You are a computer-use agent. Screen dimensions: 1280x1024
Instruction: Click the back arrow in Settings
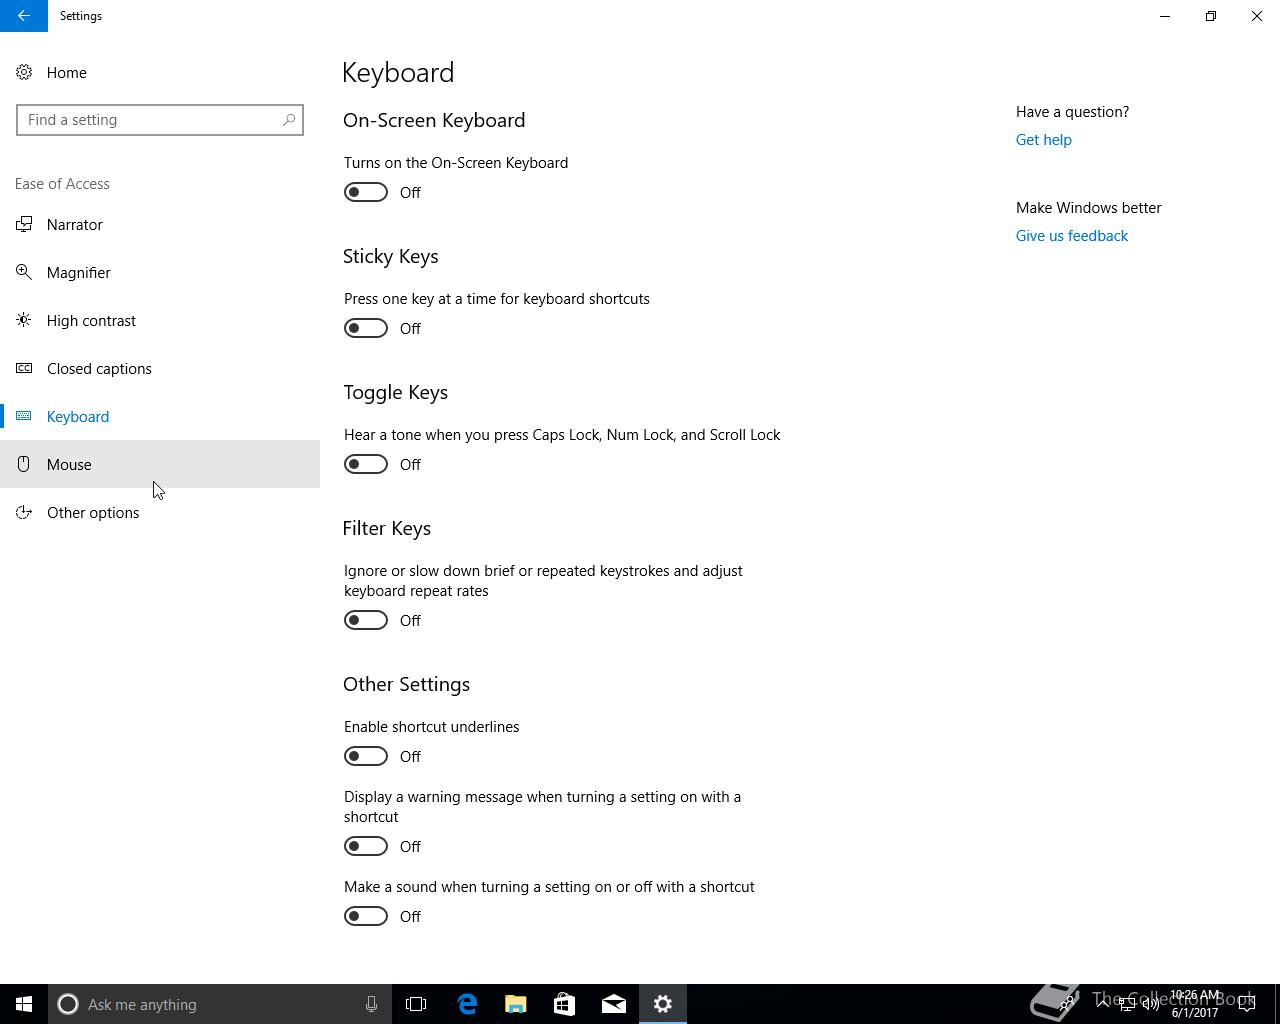pos(23,16)
